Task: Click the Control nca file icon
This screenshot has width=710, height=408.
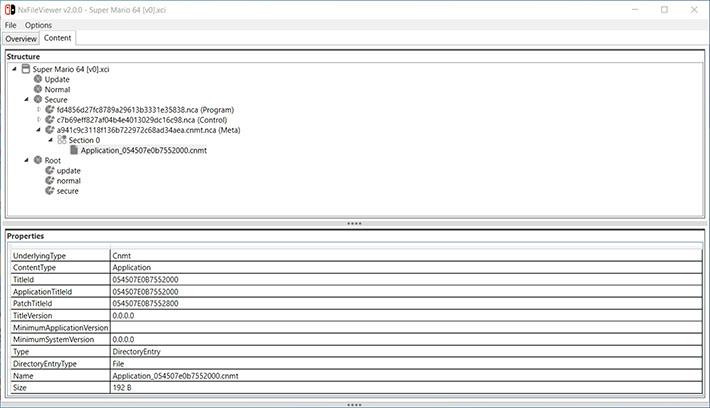Action: coord(50,120)
